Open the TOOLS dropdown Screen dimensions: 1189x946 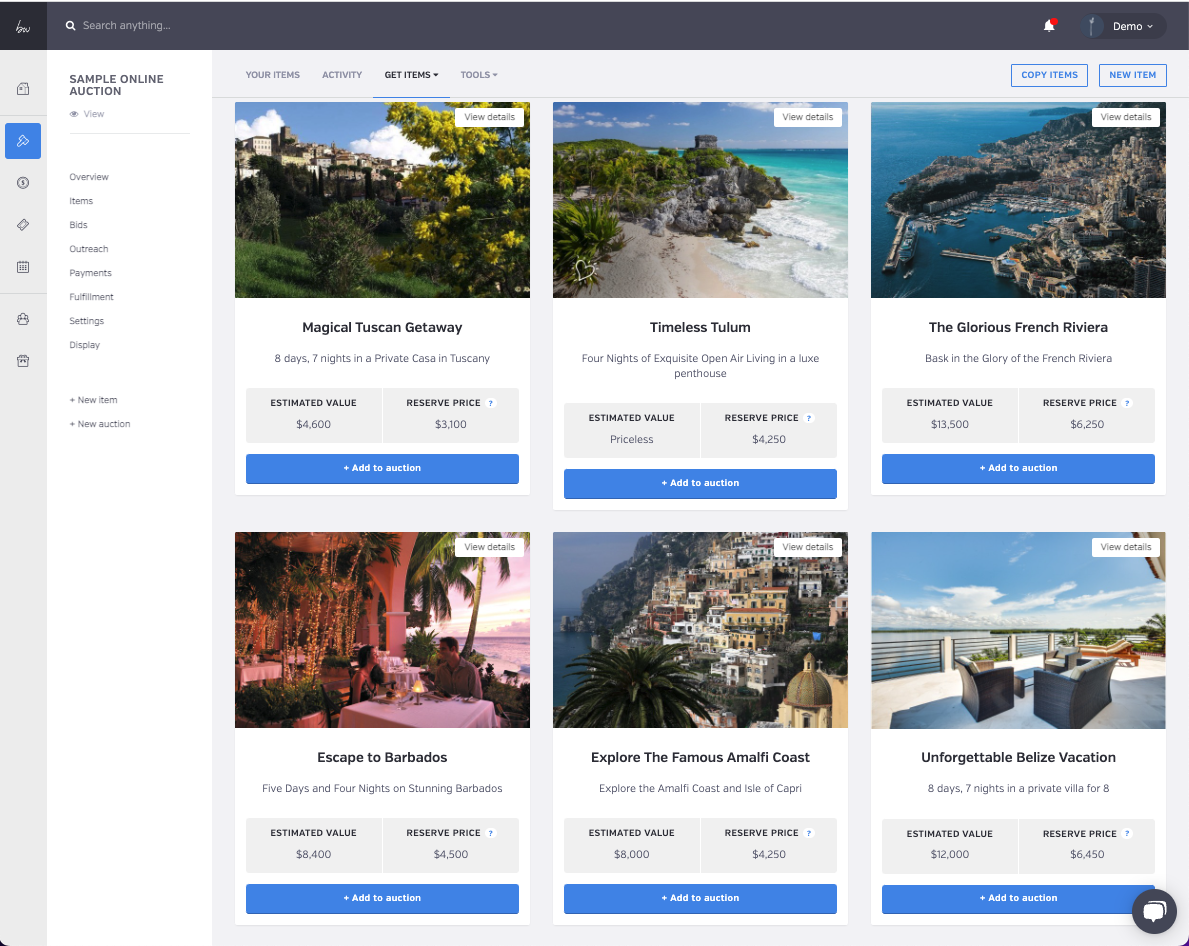click(478, 74)
